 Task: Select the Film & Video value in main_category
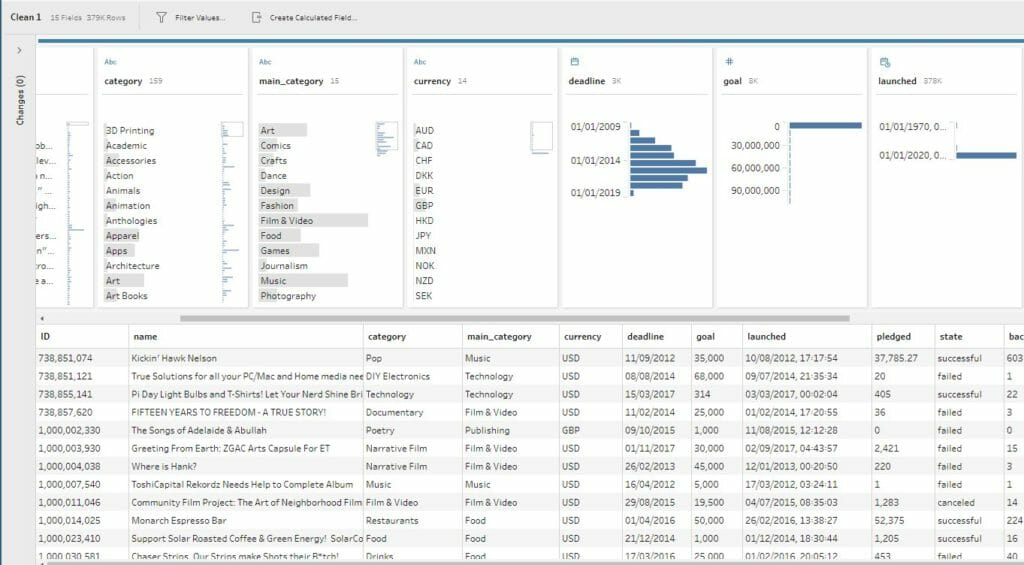(287, 221)
